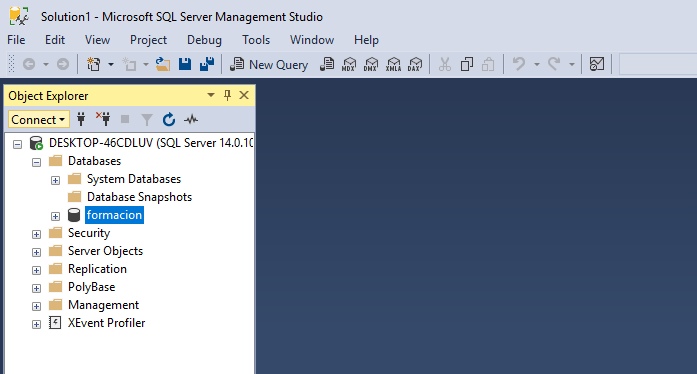Viewport: 697px width, 374px height.
Task: Click the Disconnect plug icon
Action: tap(103, 119)
